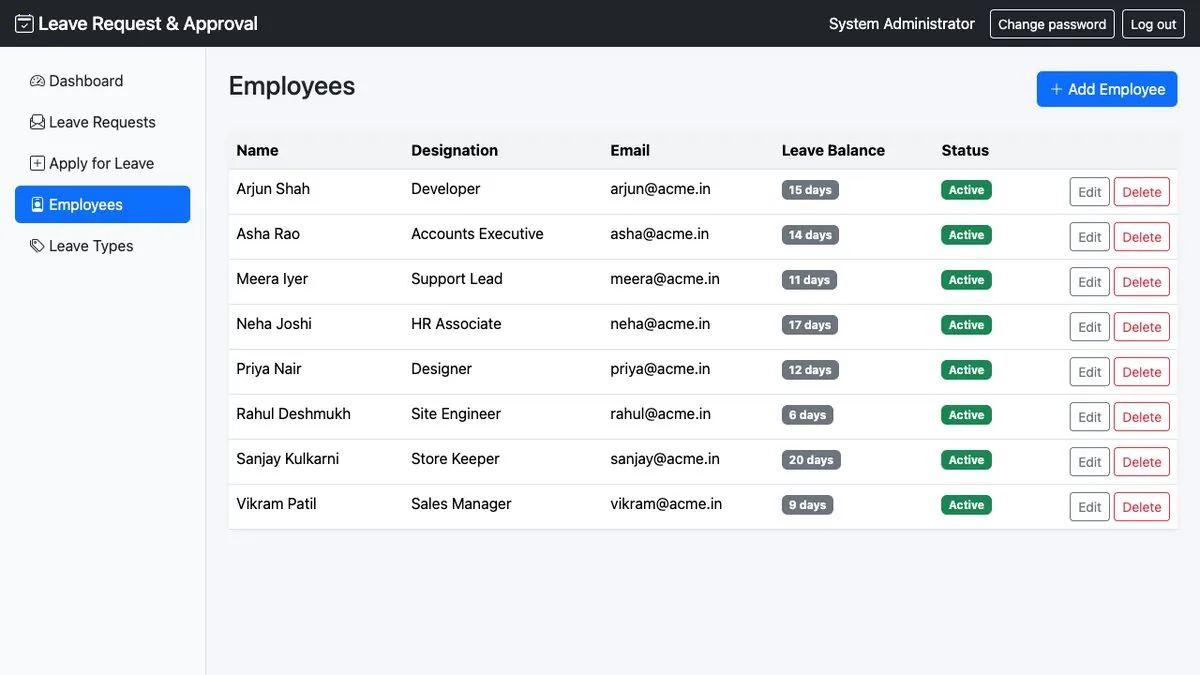This screenshot has width=1200, height=675.
Task: Click the email vikram@acme.in
Action: click(x=666, y=504)
